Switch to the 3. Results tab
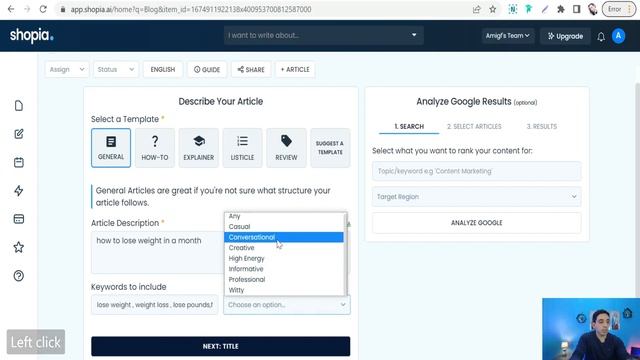This screenshot has height=360, width=640. coord(542,127)
